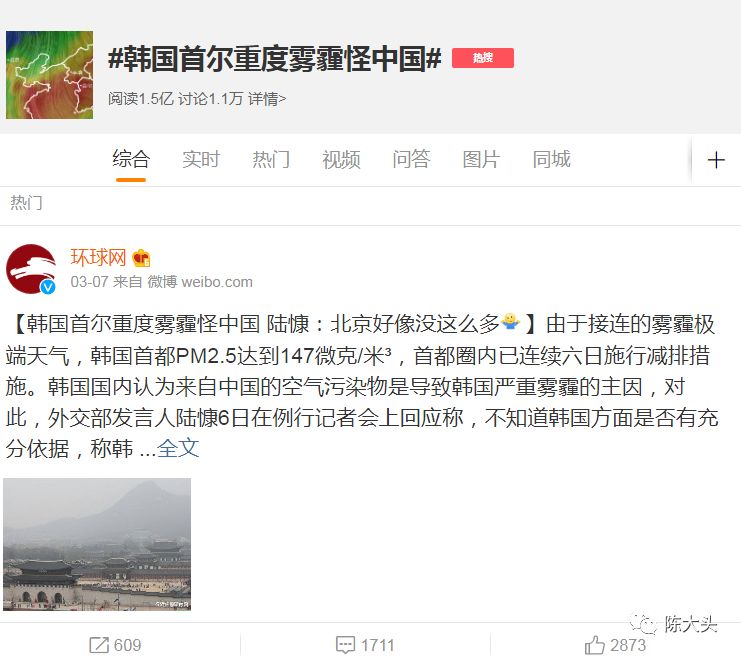Switch to the 热门 tab
The height and width of the screenshot is (656, 741).
pyautogui.click(x=271, y=159)
